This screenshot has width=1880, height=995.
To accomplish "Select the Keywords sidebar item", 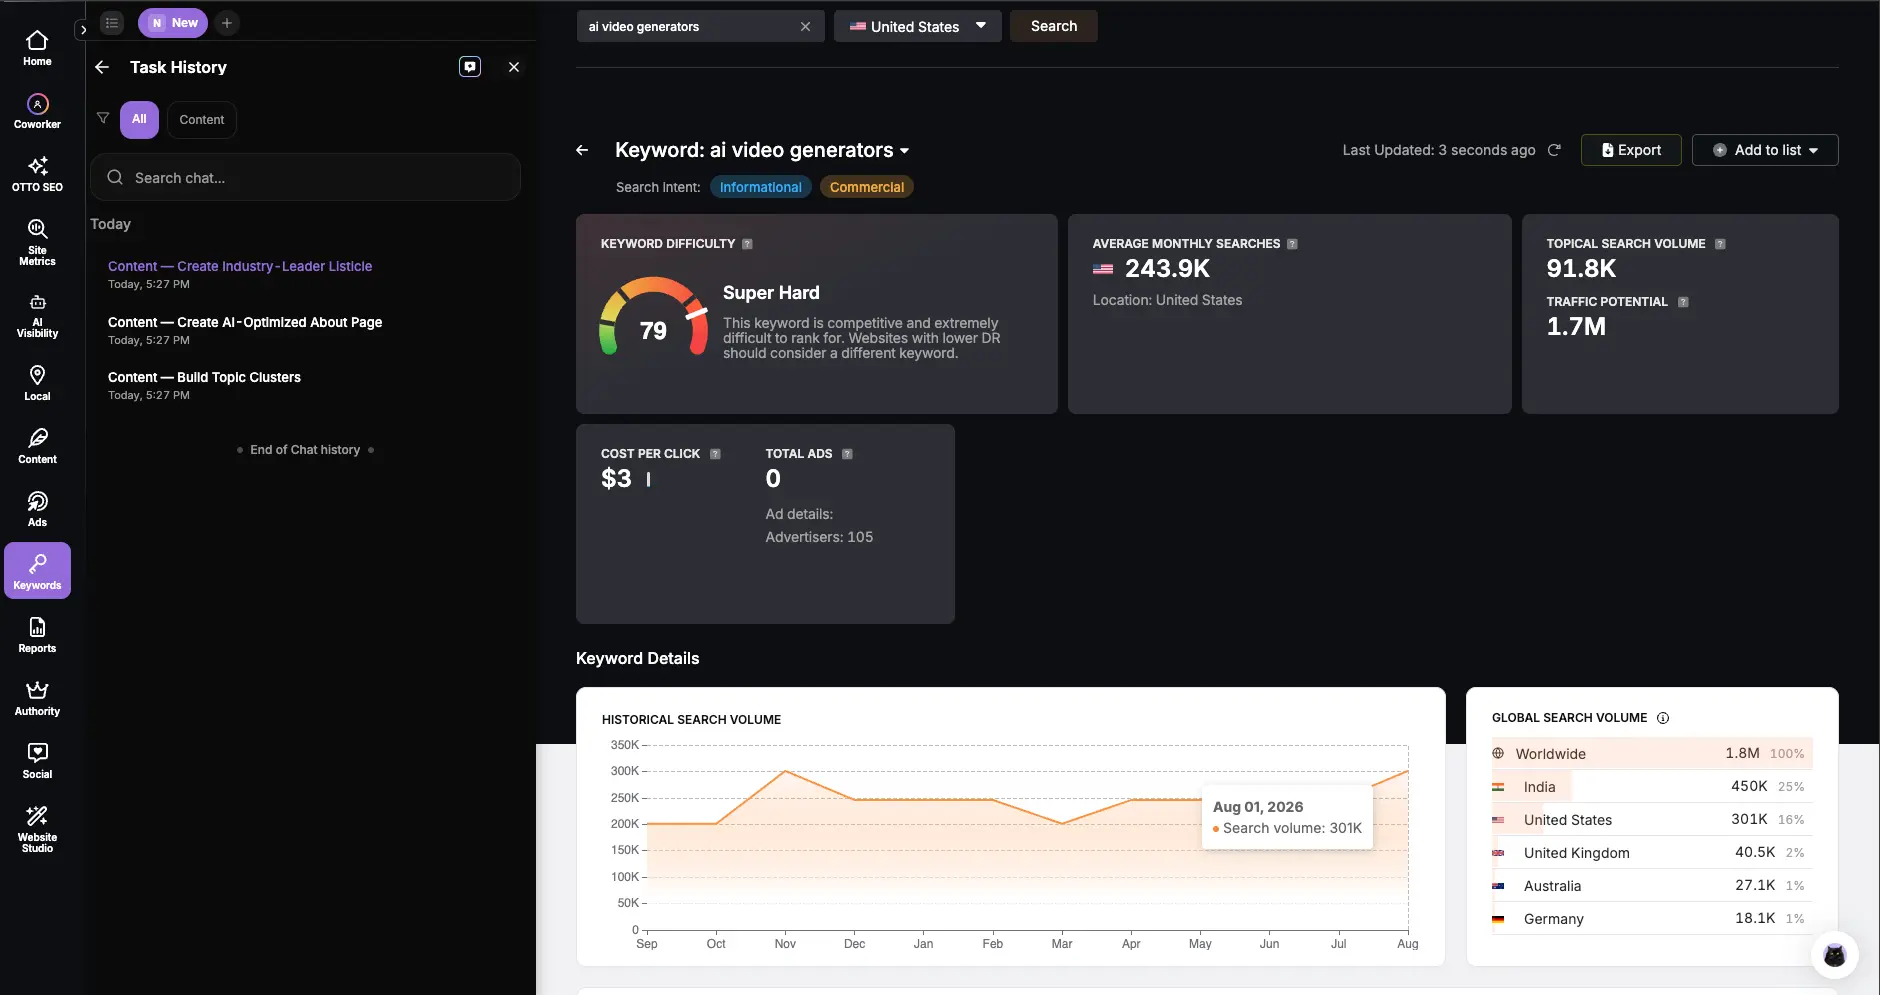I will [37, 571].
